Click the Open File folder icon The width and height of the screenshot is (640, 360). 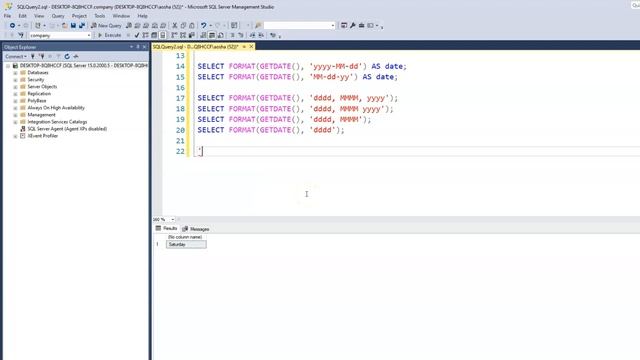click(x=64, y=25)
